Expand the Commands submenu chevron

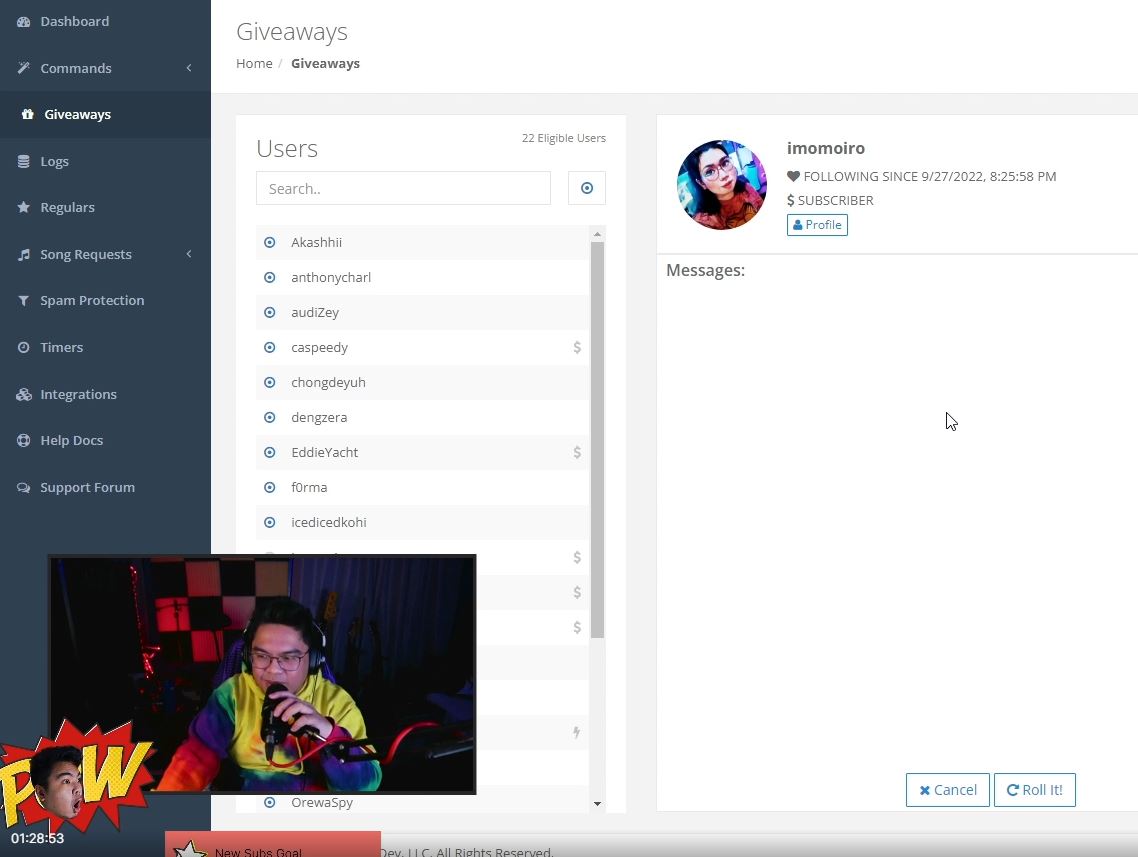[189, 68]
